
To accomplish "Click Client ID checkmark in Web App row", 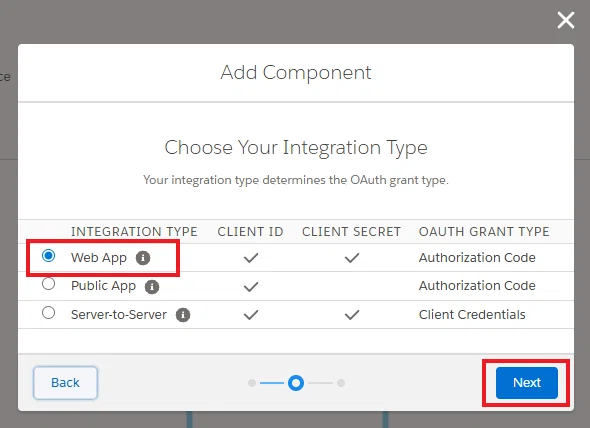I will pos(251,258).
